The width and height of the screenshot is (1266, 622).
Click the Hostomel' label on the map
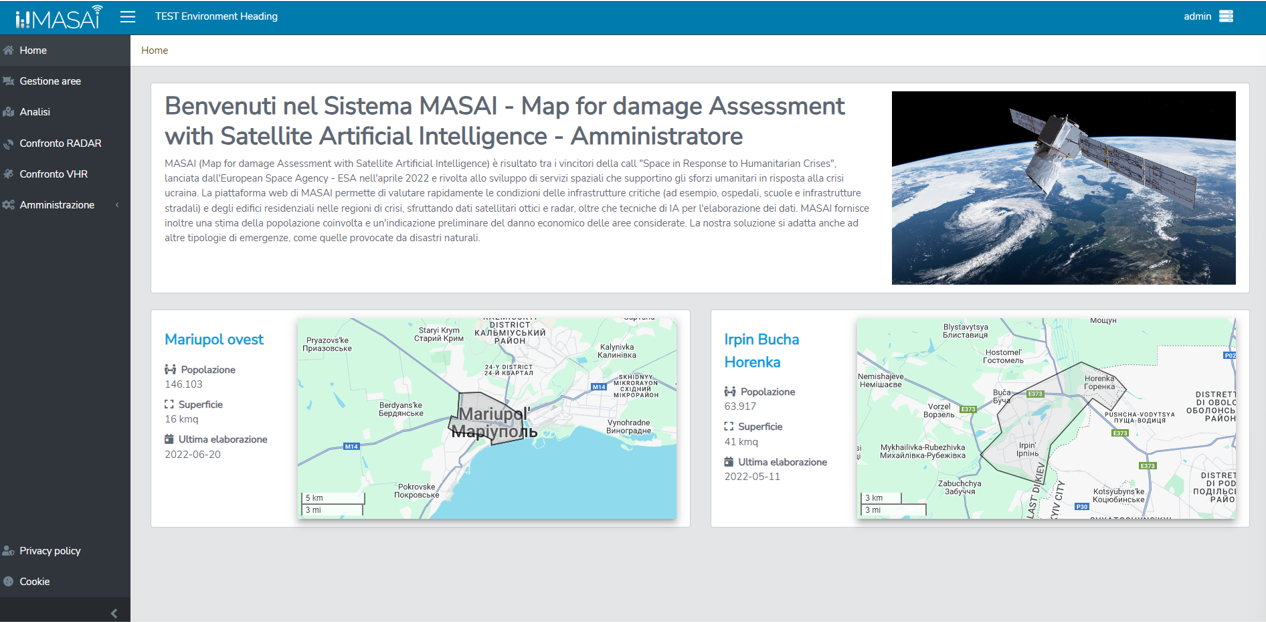(x=1004, y=356)
